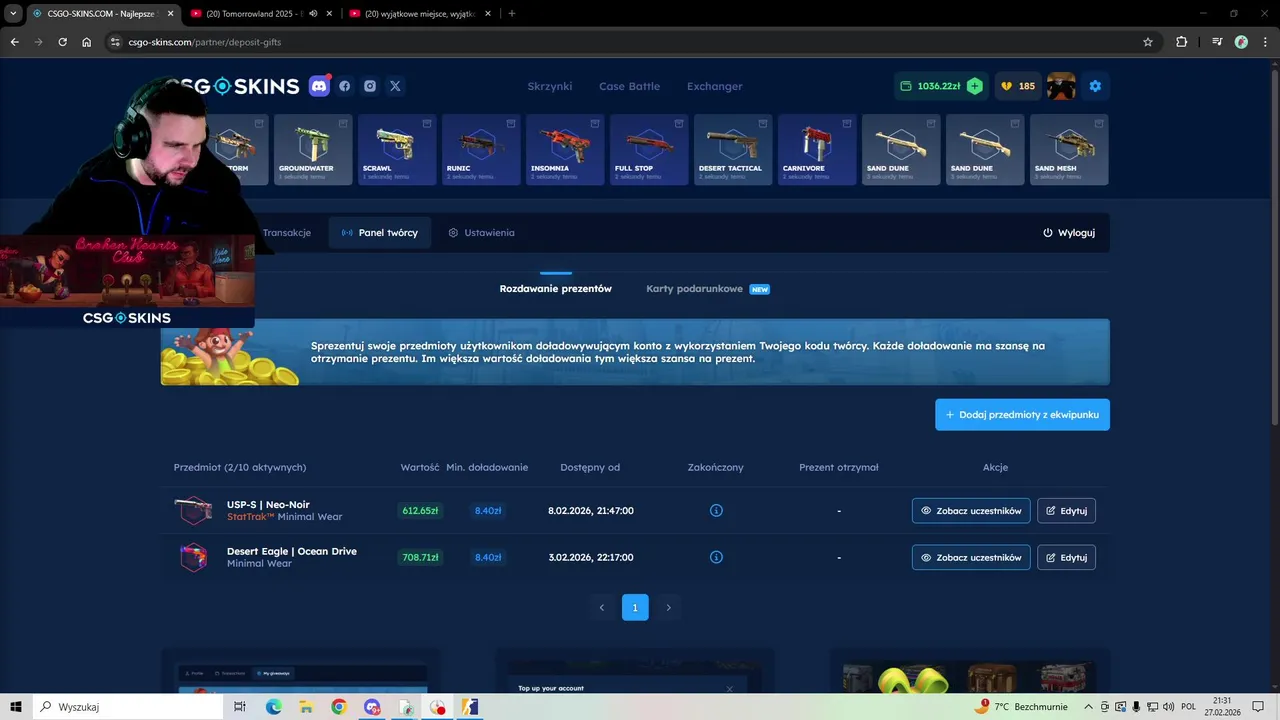Click the case icon on SAND MESH card
The image size is (1280, 720).
[x=1099, y=123]
